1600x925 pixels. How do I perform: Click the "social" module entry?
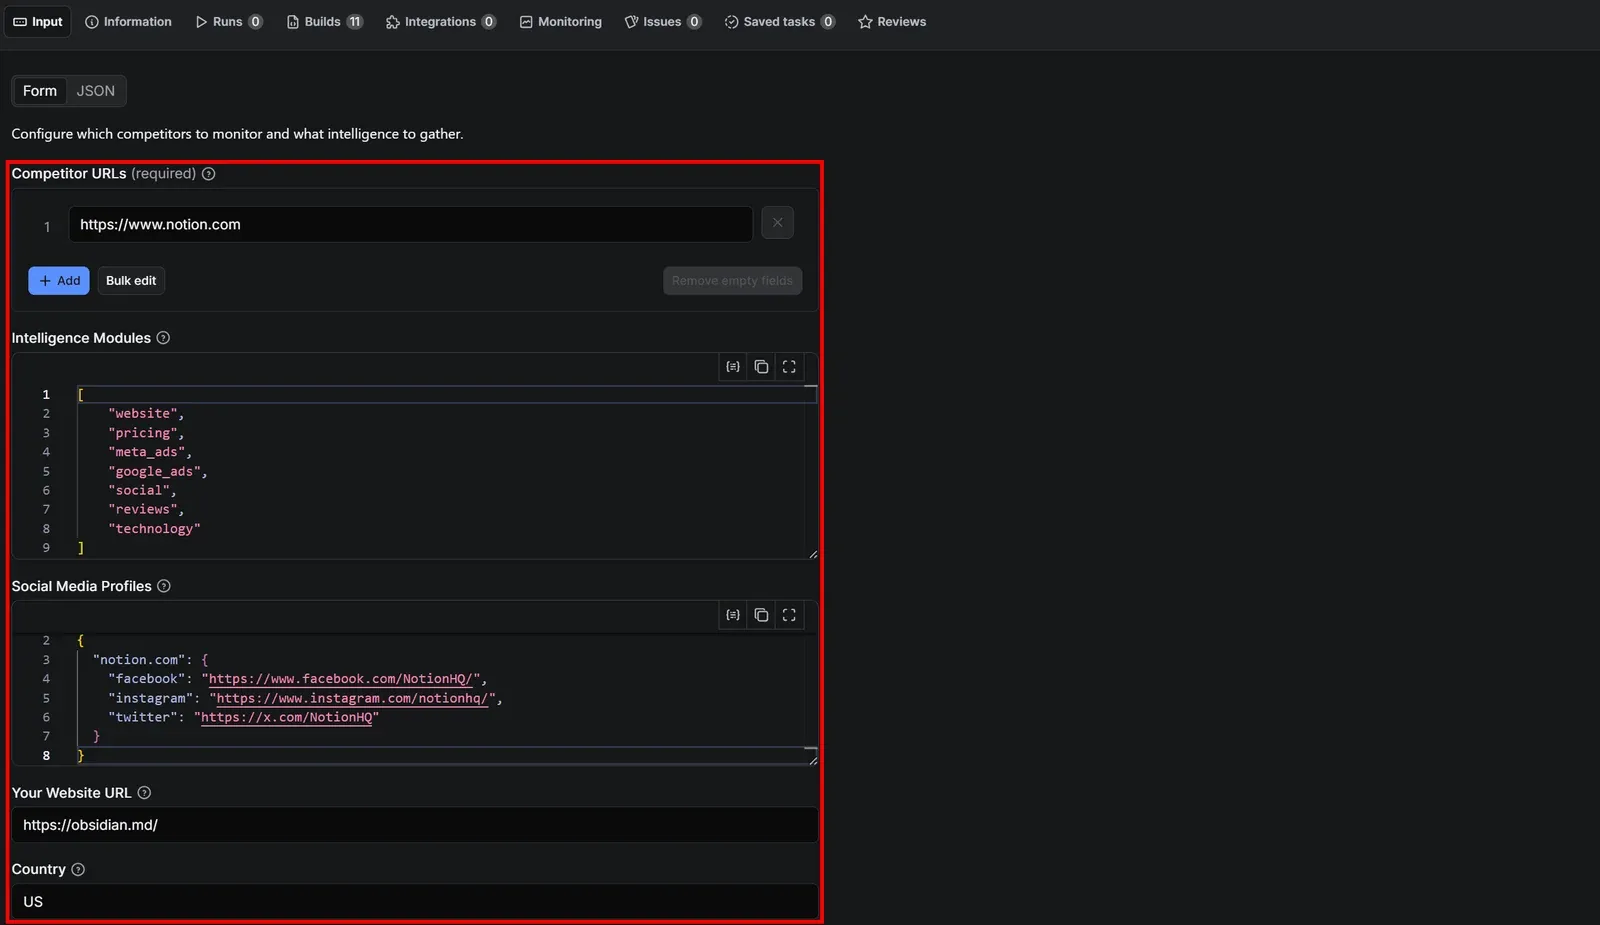tap(142, 490)
